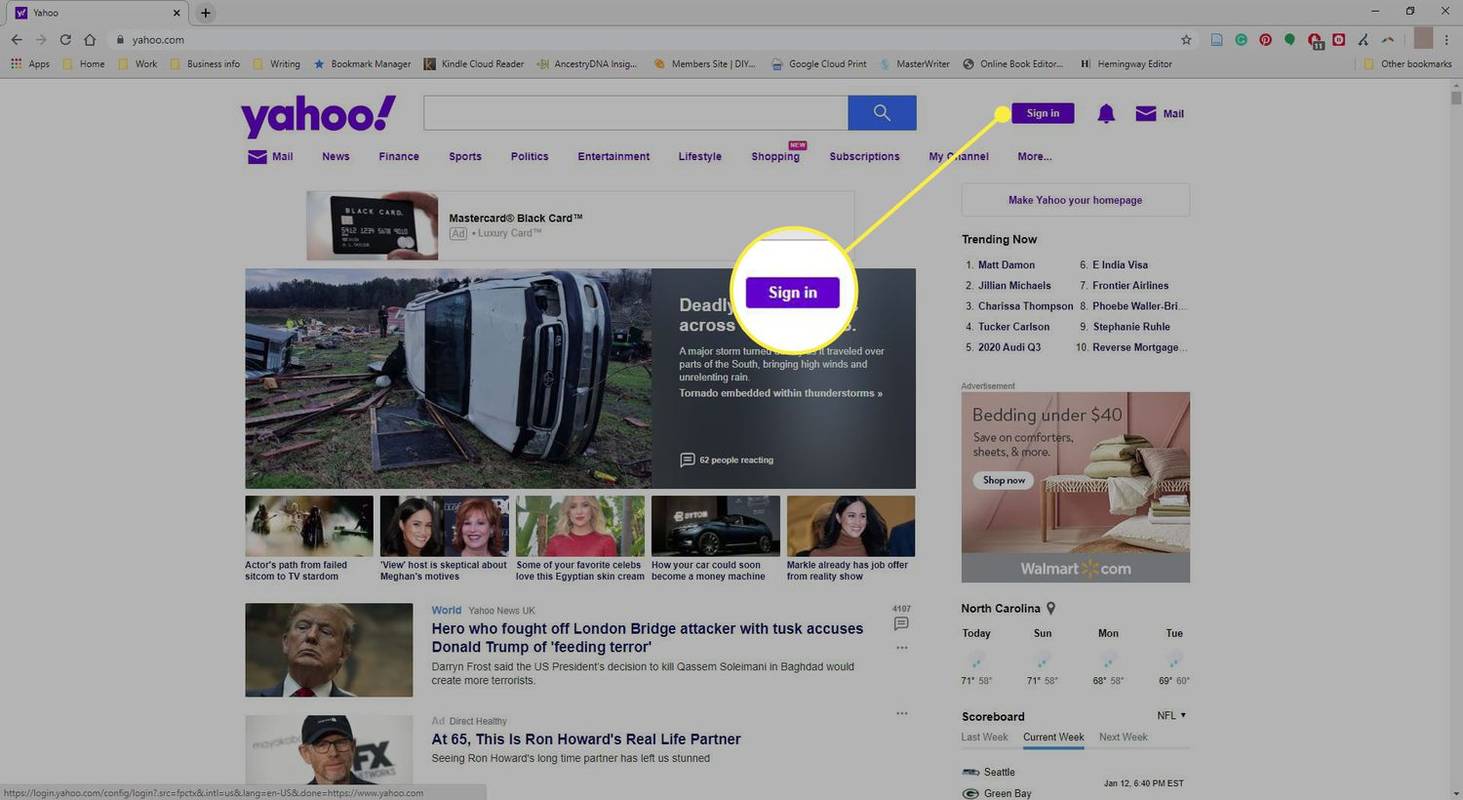Open the Business info bookmarks folder
This screenshot has width=1463, height=800.
click(x=205, y=64)
